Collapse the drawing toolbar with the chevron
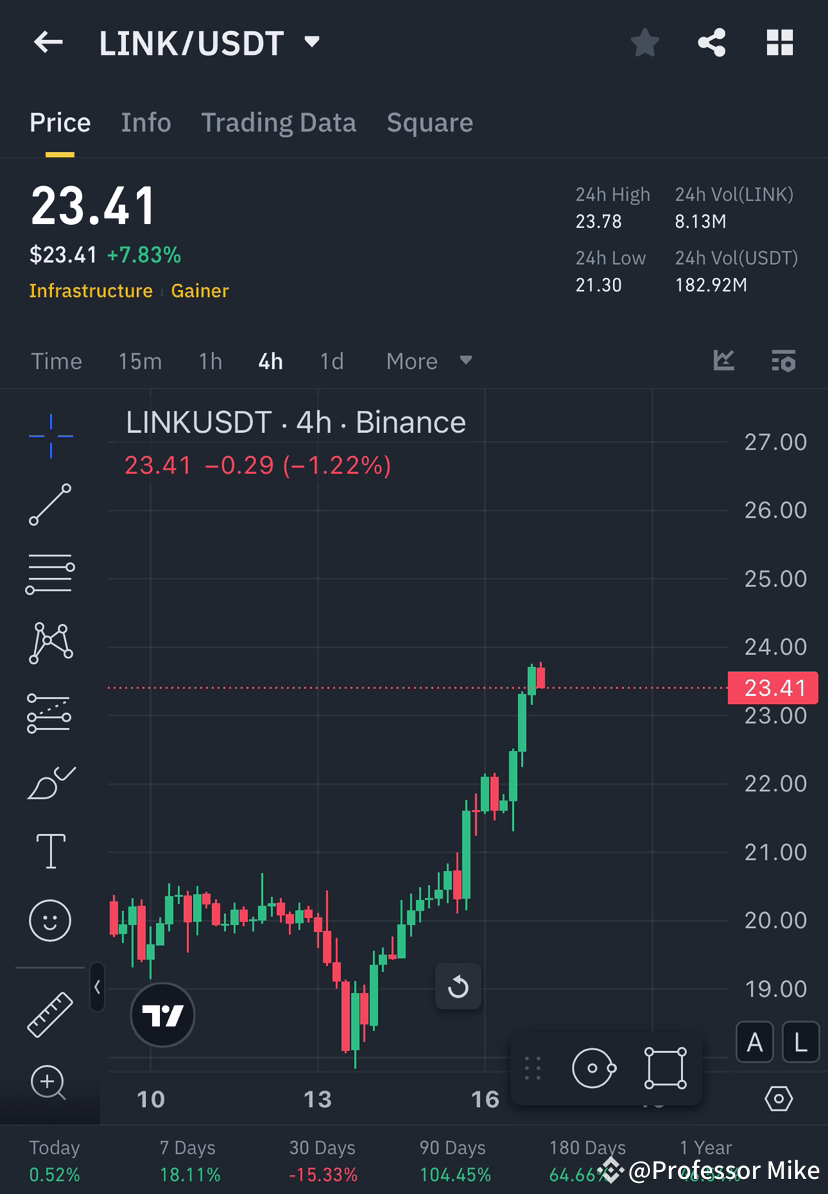The image size is (828, 1194). (97, 988)
